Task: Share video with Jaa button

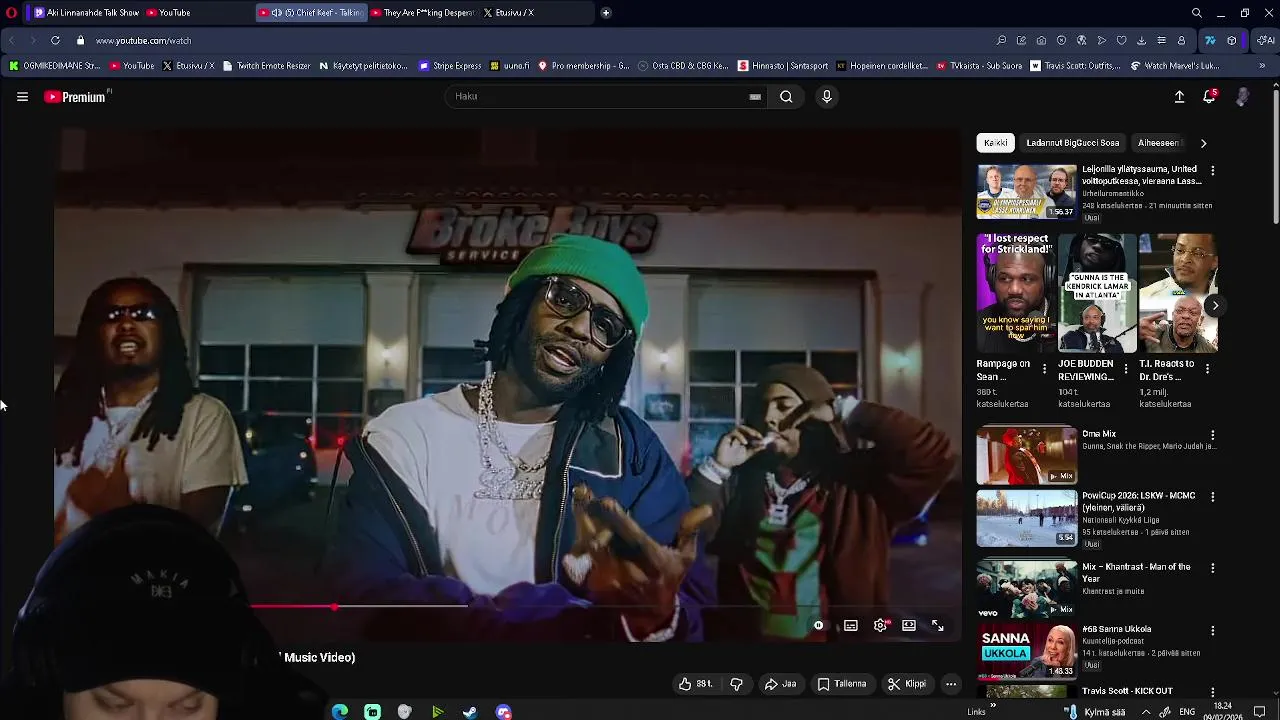Action: 780,684
